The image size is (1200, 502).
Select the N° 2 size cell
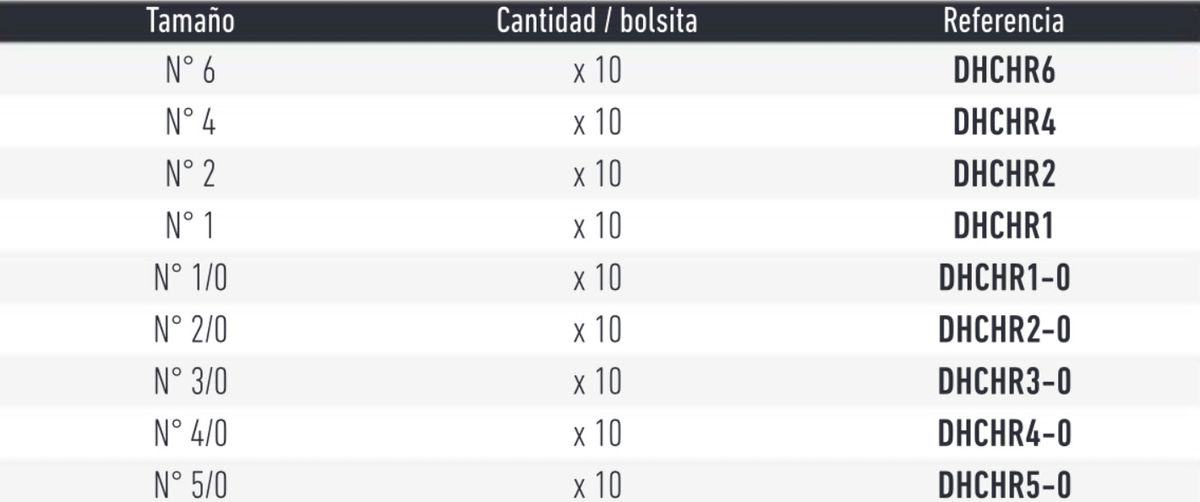190,174
